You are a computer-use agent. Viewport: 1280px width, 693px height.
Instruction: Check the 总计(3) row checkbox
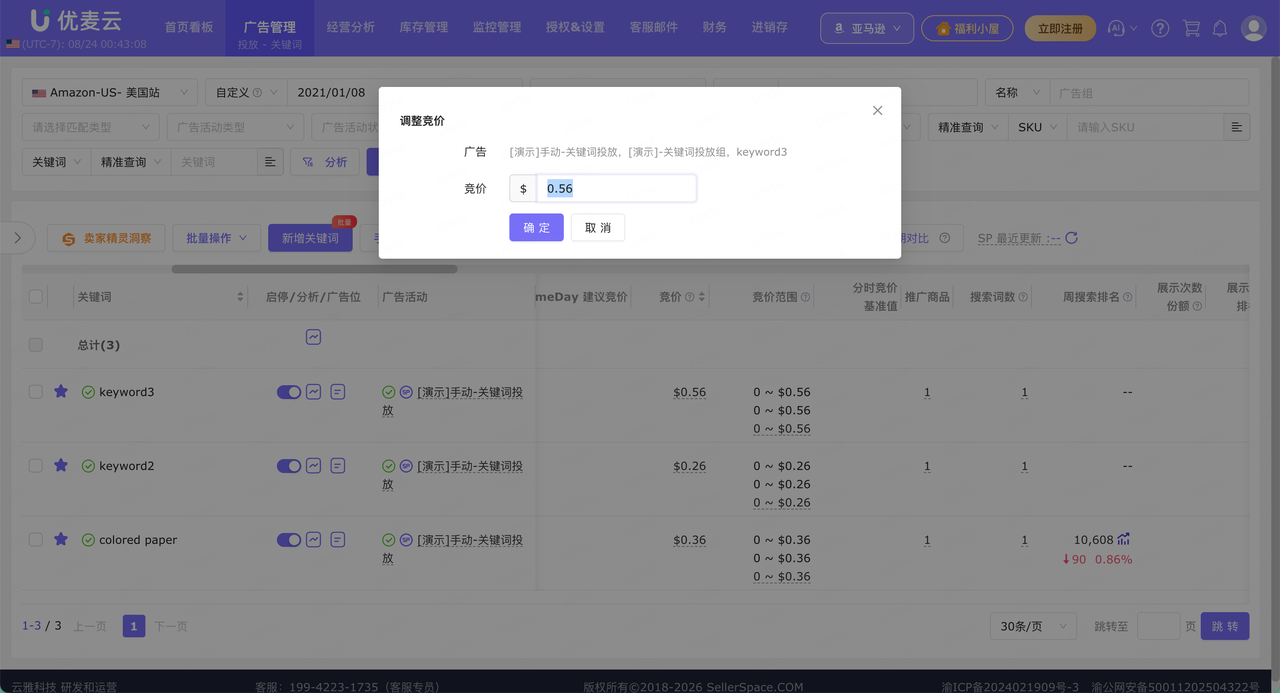click(36, 345)
